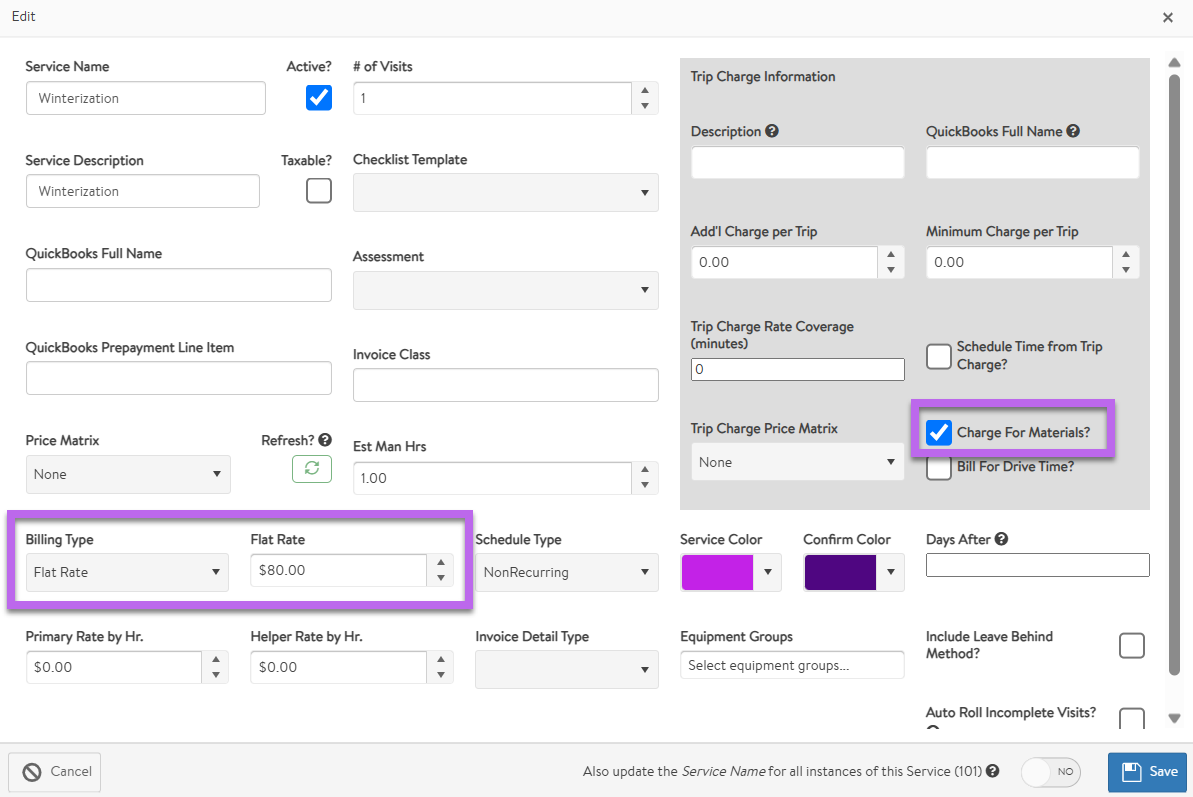Click the Service Name input field
This screenshot has width=1193, height=797.
(x=146, y=98)
